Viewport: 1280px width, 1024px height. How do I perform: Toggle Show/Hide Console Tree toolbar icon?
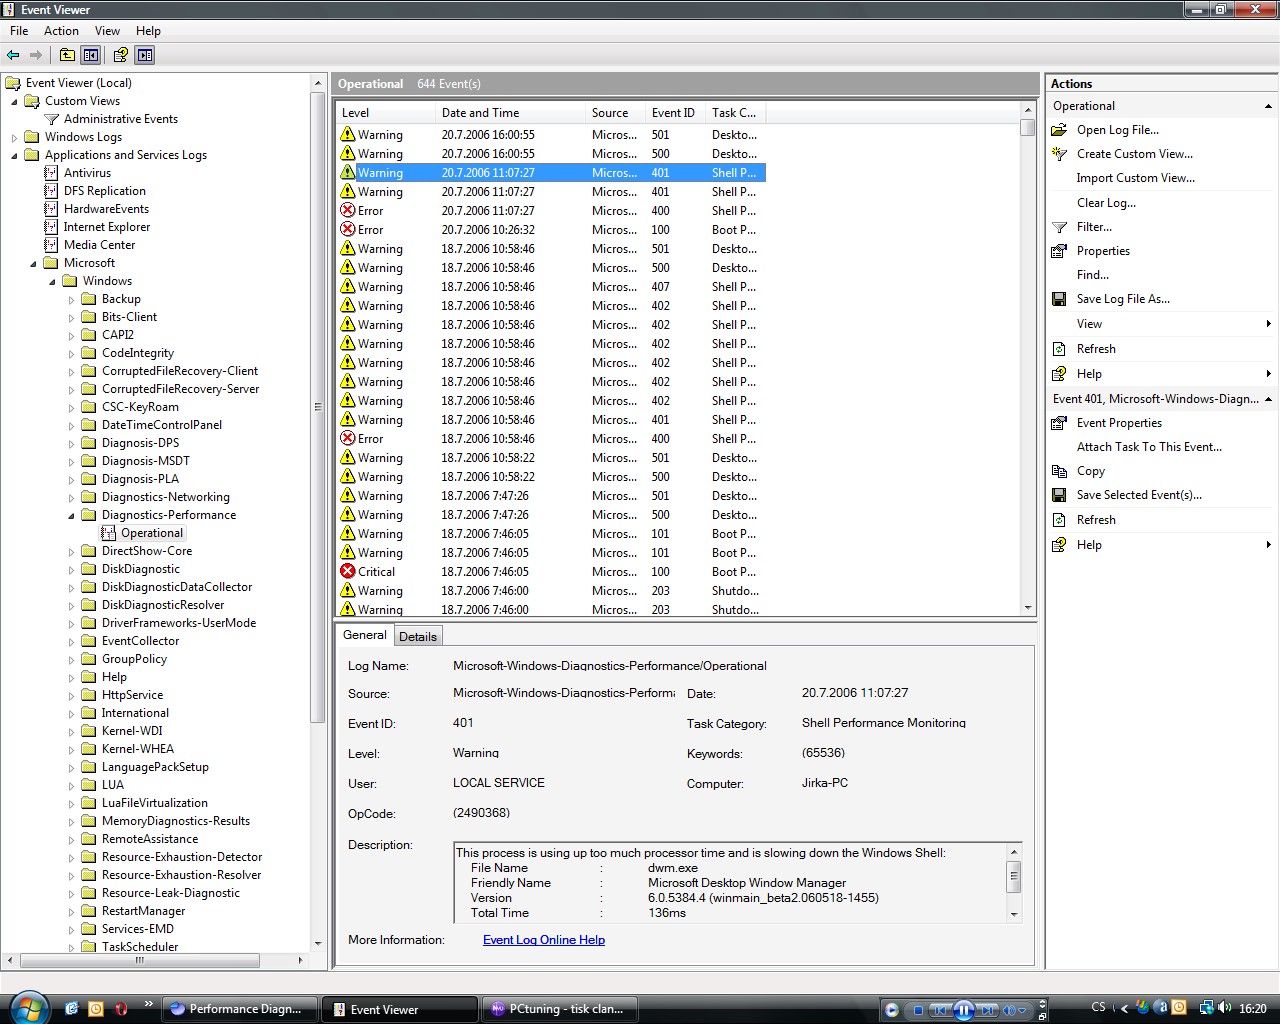coord(91,55)
